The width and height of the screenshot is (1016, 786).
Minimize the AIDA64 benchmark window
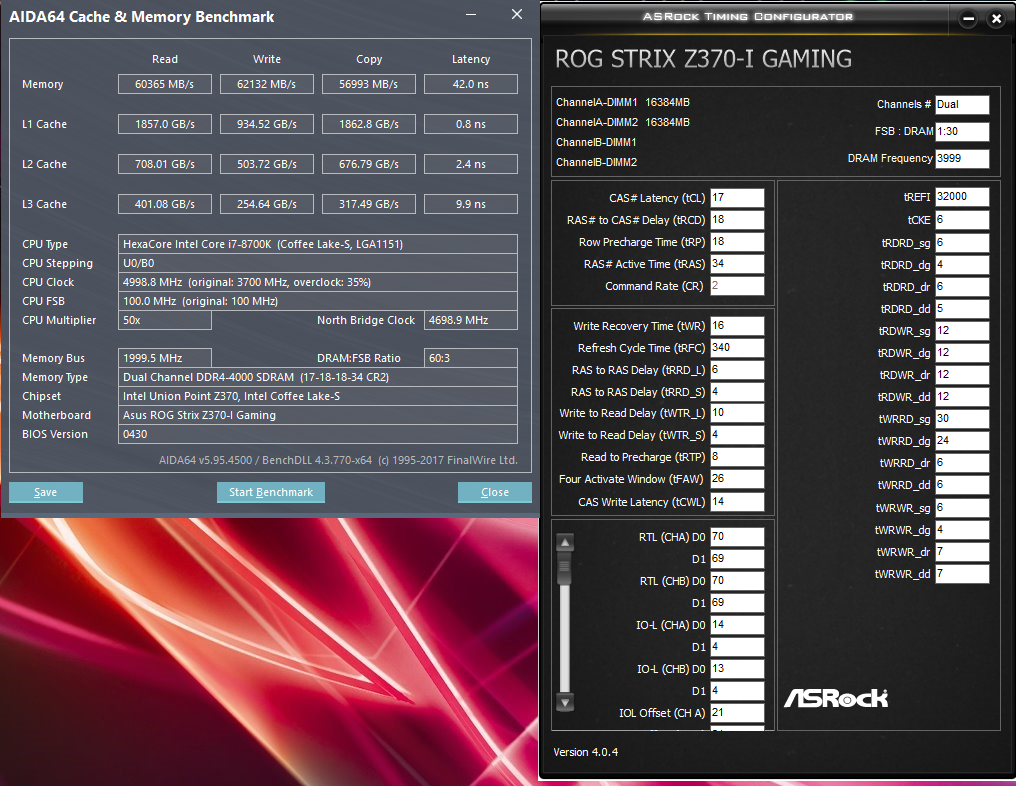[x=471, y=14]
